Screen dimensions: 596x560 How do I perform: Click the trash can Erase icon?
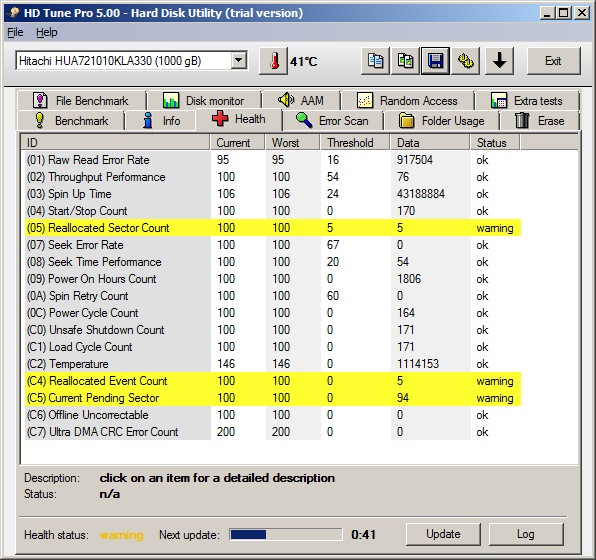pos(522,121)
